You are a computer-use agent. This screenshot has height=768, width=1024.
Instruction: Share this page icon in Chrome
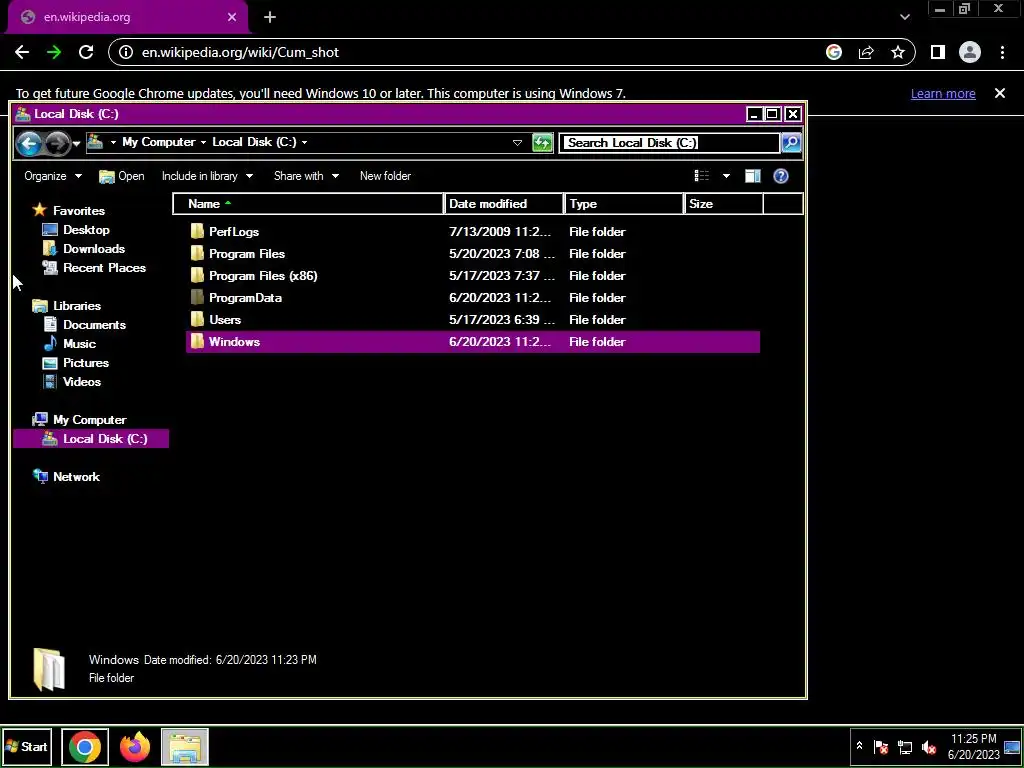[866, 52]
